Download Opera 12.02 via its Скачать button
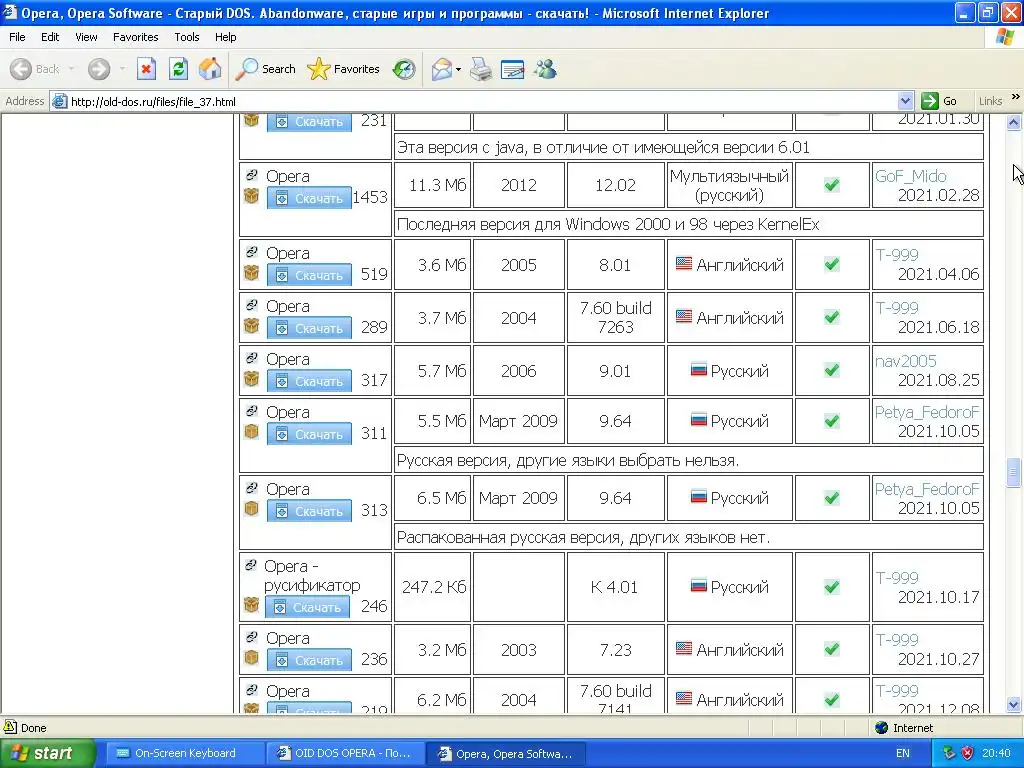This screenshot has height=768, width=1024. (309, 198)
